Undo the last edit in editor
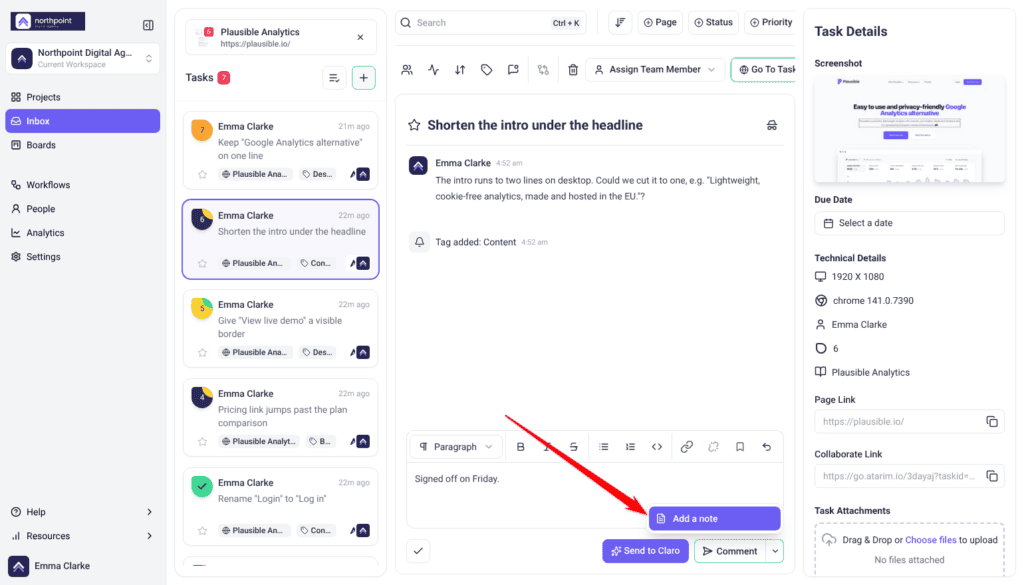The image size is (1024, 585). point(767,447)
